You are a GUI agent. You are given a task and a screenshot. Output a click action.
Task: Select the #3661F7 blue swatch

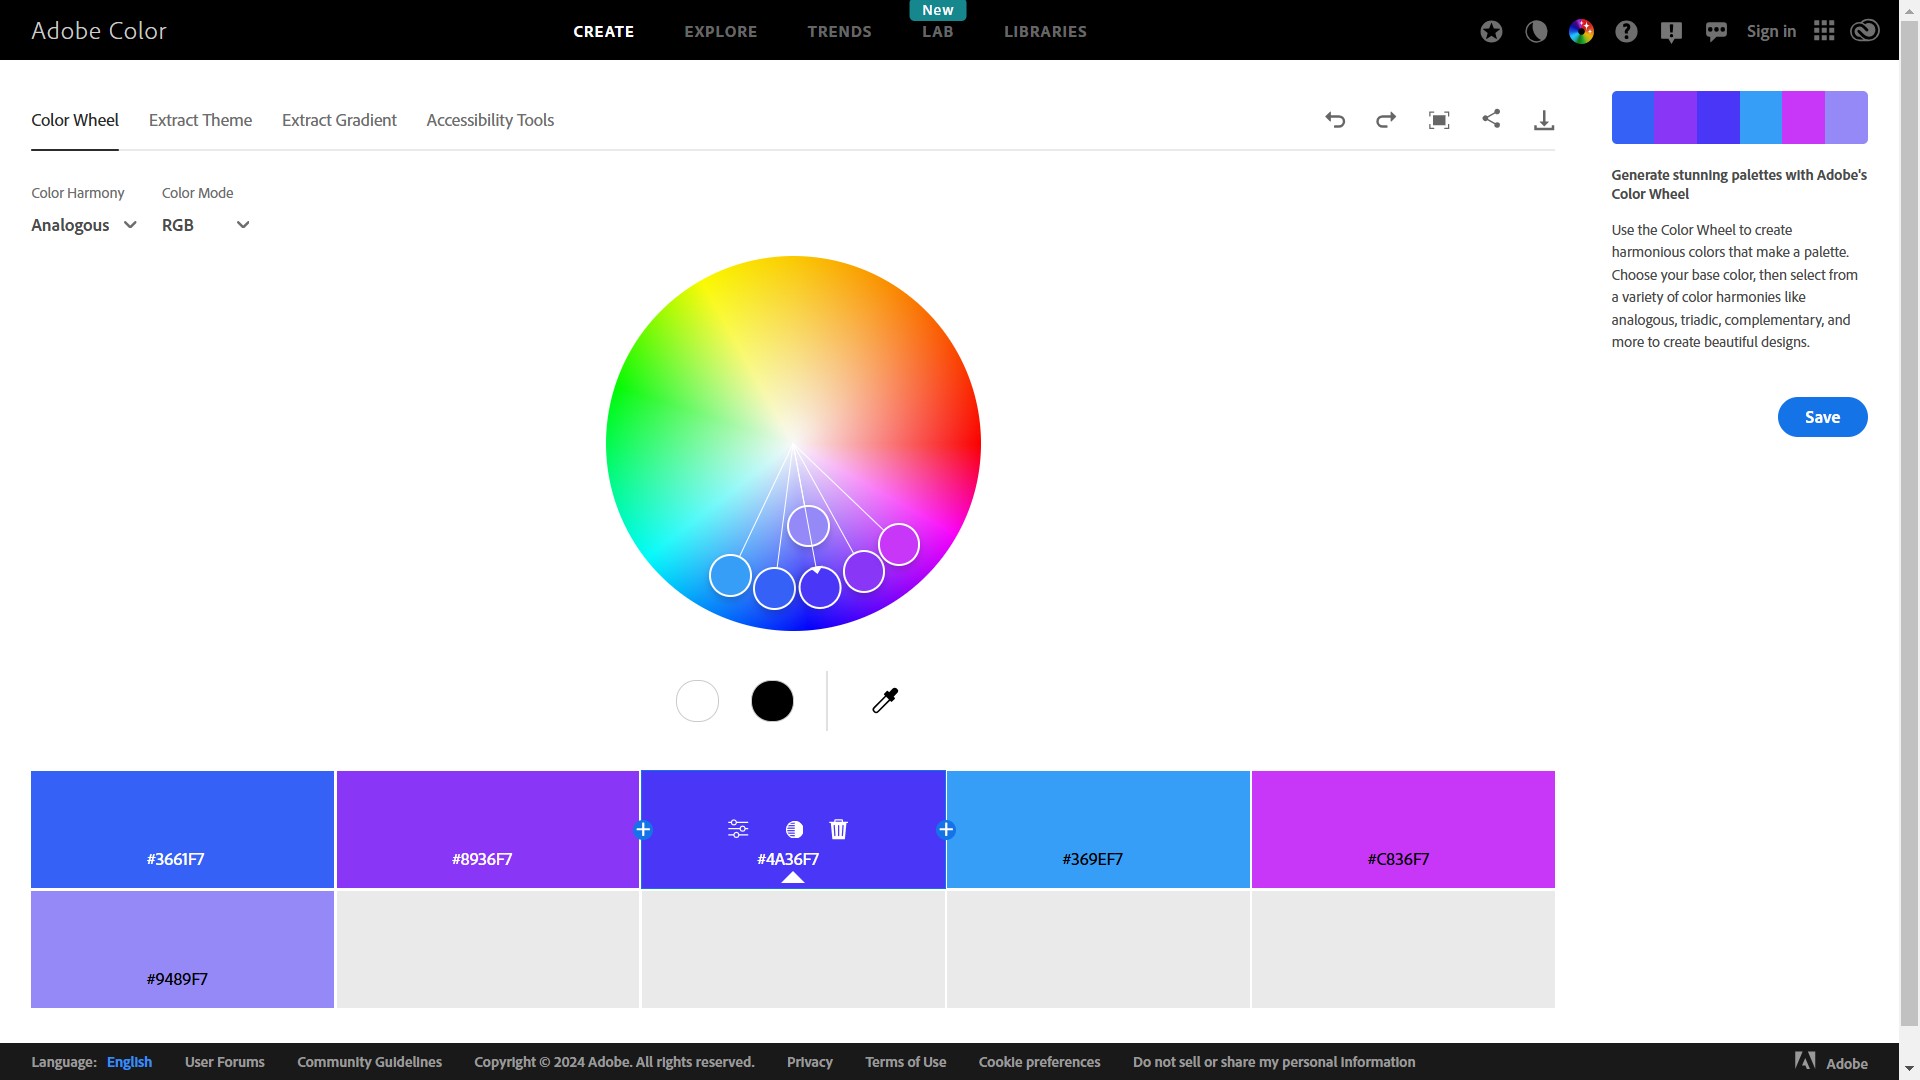point(182,829)
